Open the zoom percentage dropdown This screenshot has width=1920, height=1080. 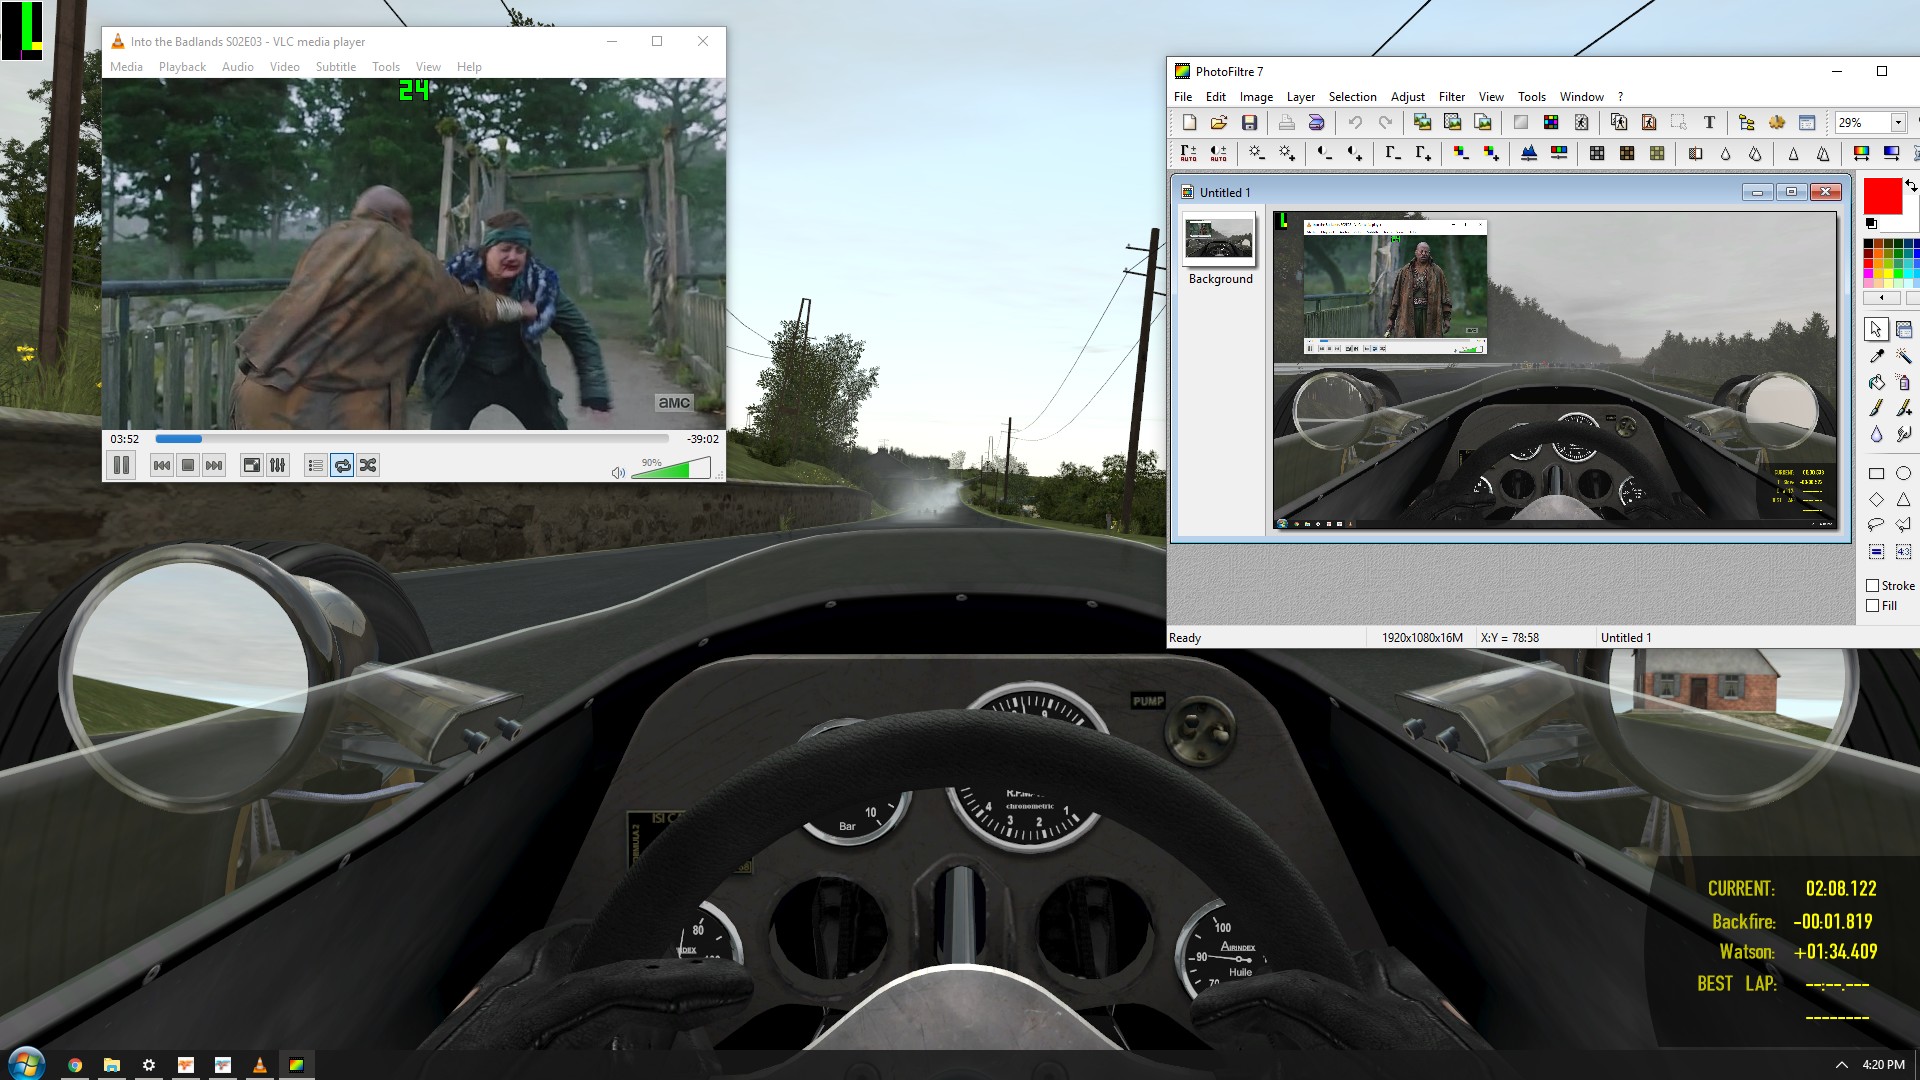coord(1897,122)
